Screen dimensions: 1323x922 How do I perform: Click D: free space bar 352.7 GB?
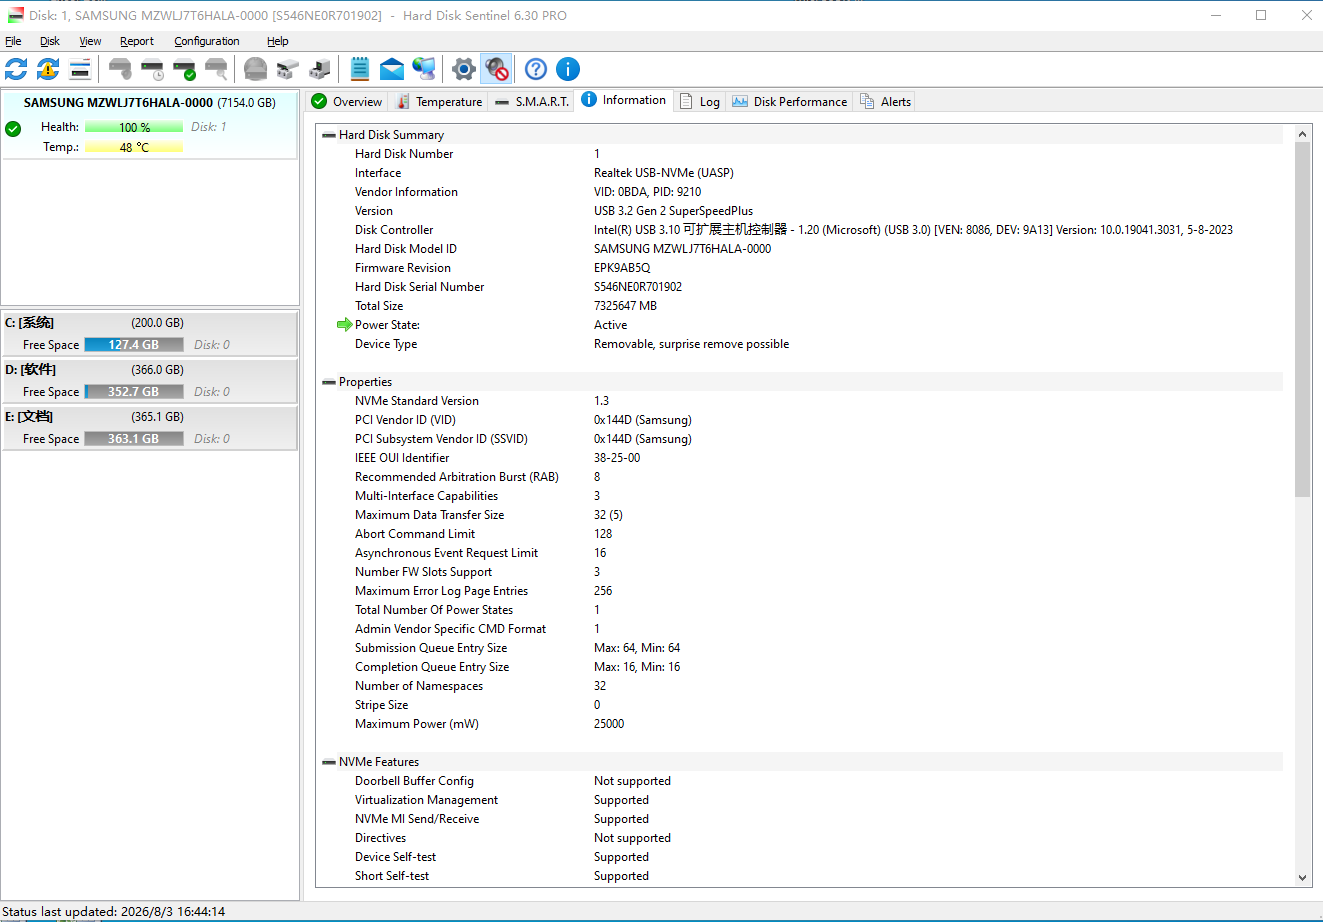134,391
